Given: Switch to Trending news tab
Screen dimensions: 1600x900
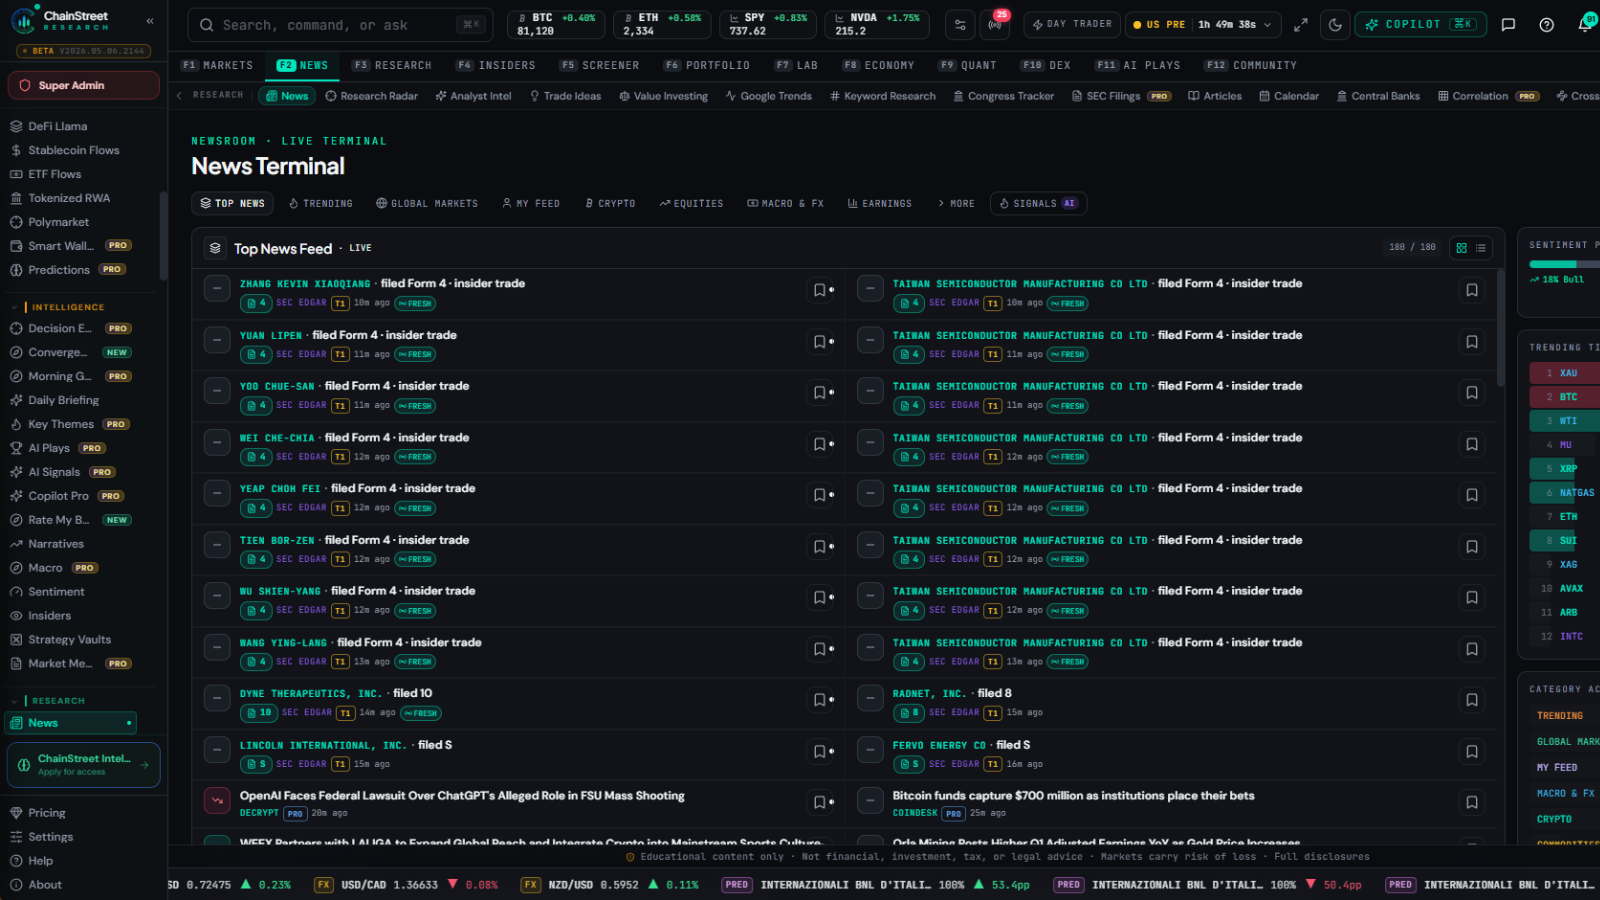Looking at the screenshot, I should (x=321, y=203).
